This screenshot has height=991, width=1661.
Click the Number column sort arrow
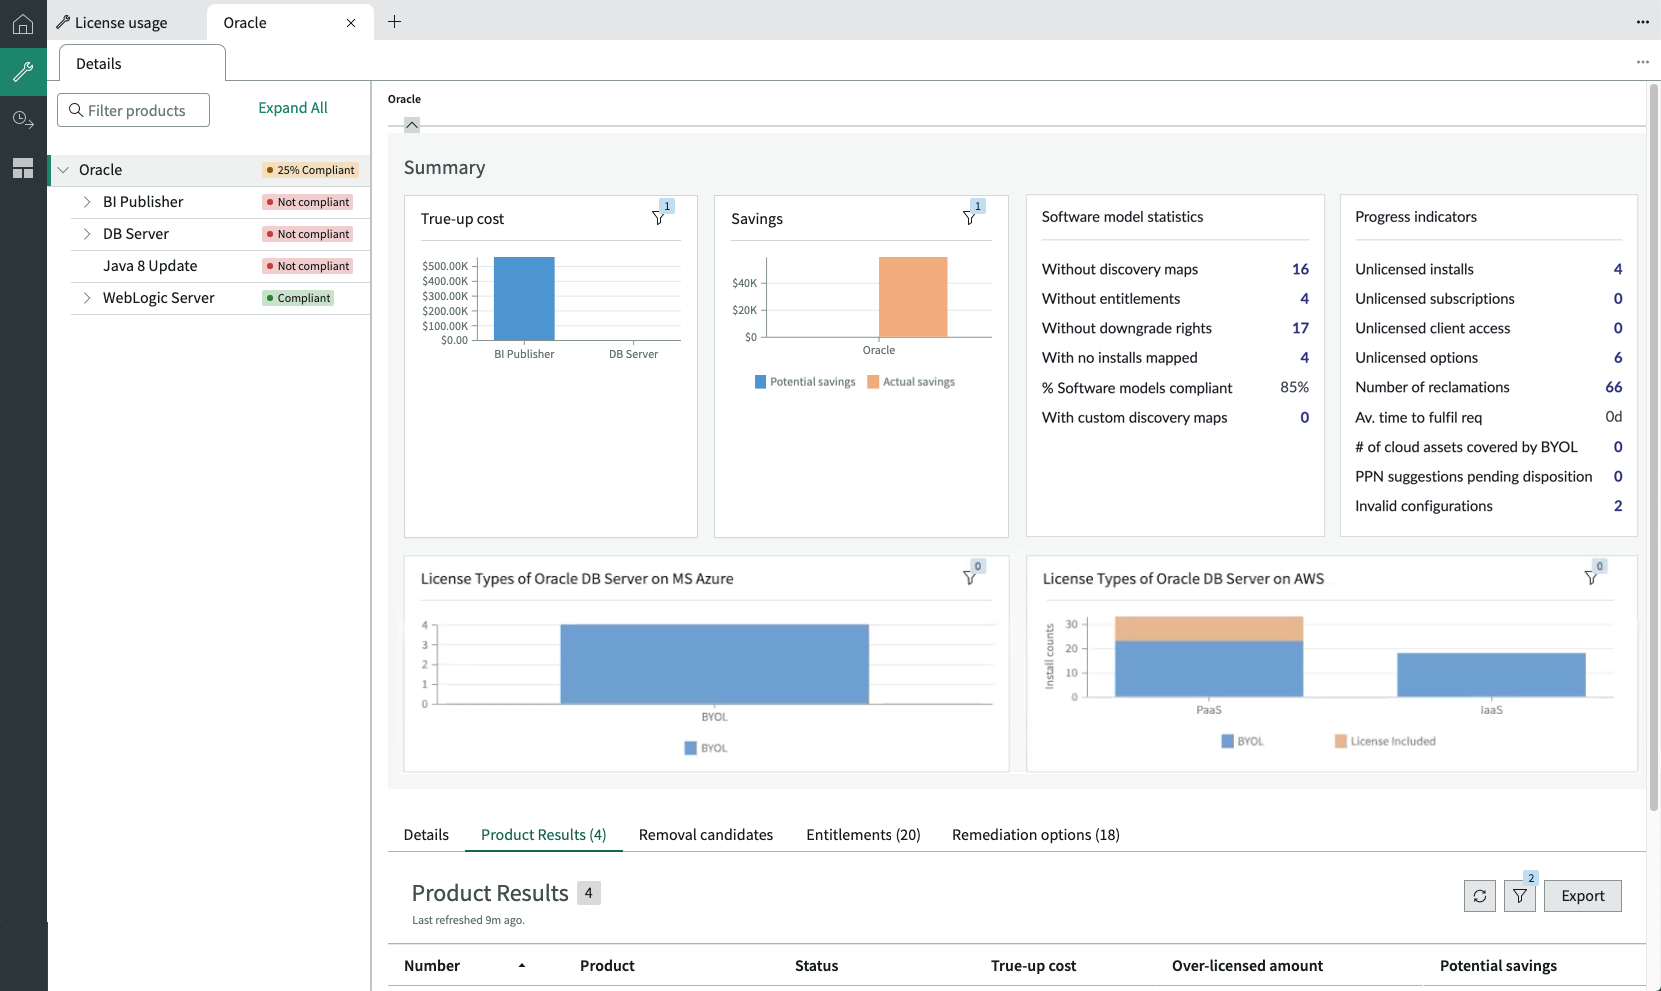pos(522,966)
